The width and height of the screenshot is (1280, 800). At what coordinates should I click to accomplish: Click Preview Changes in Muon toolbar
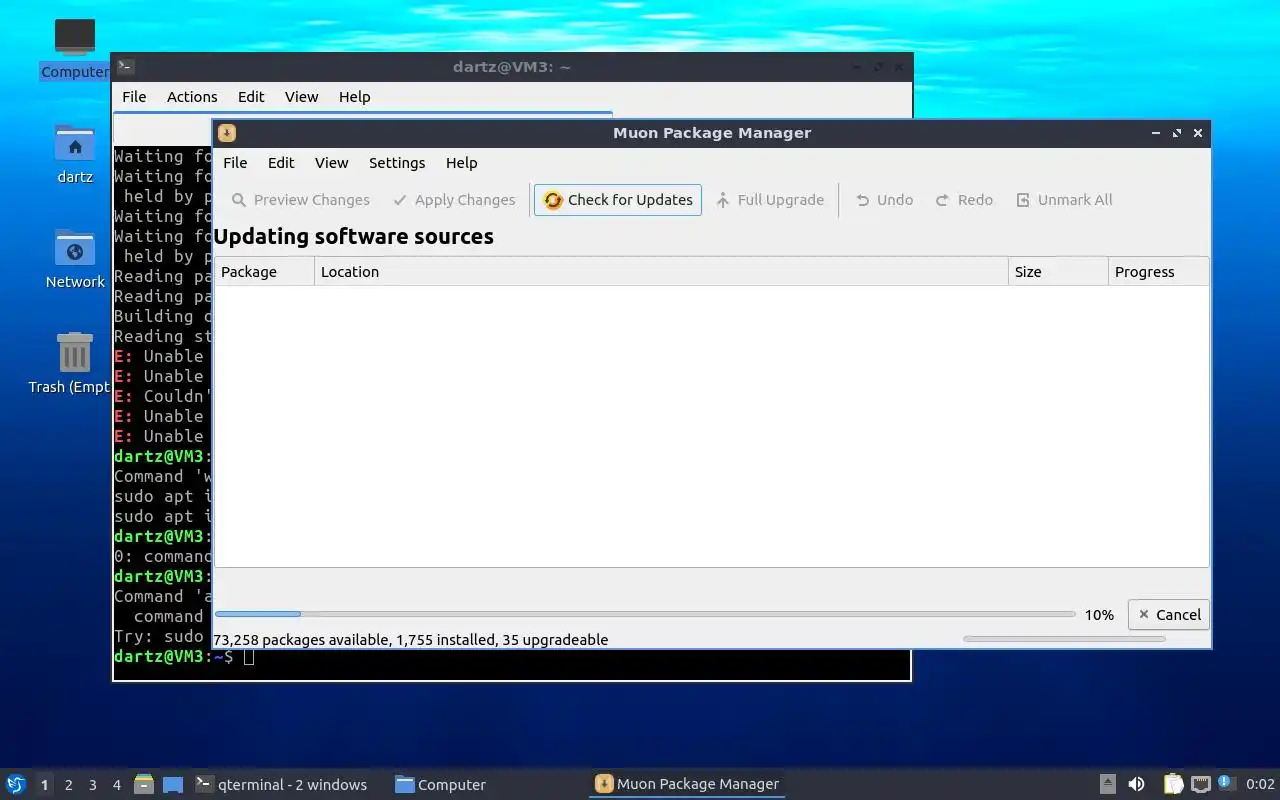click(x=300, y=200)
